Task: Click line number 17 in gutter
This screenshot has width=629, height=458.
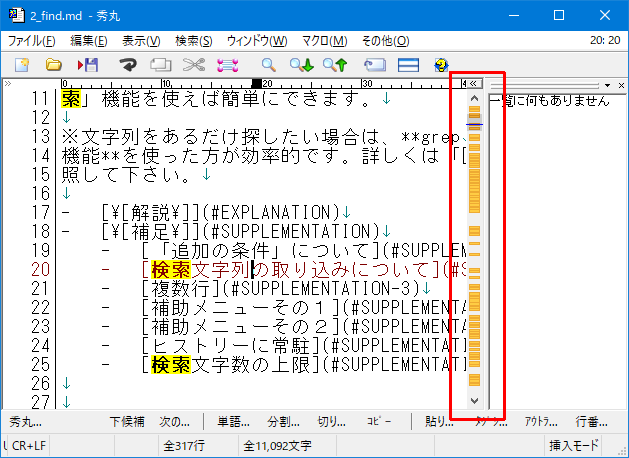Action: click(41, 212)
